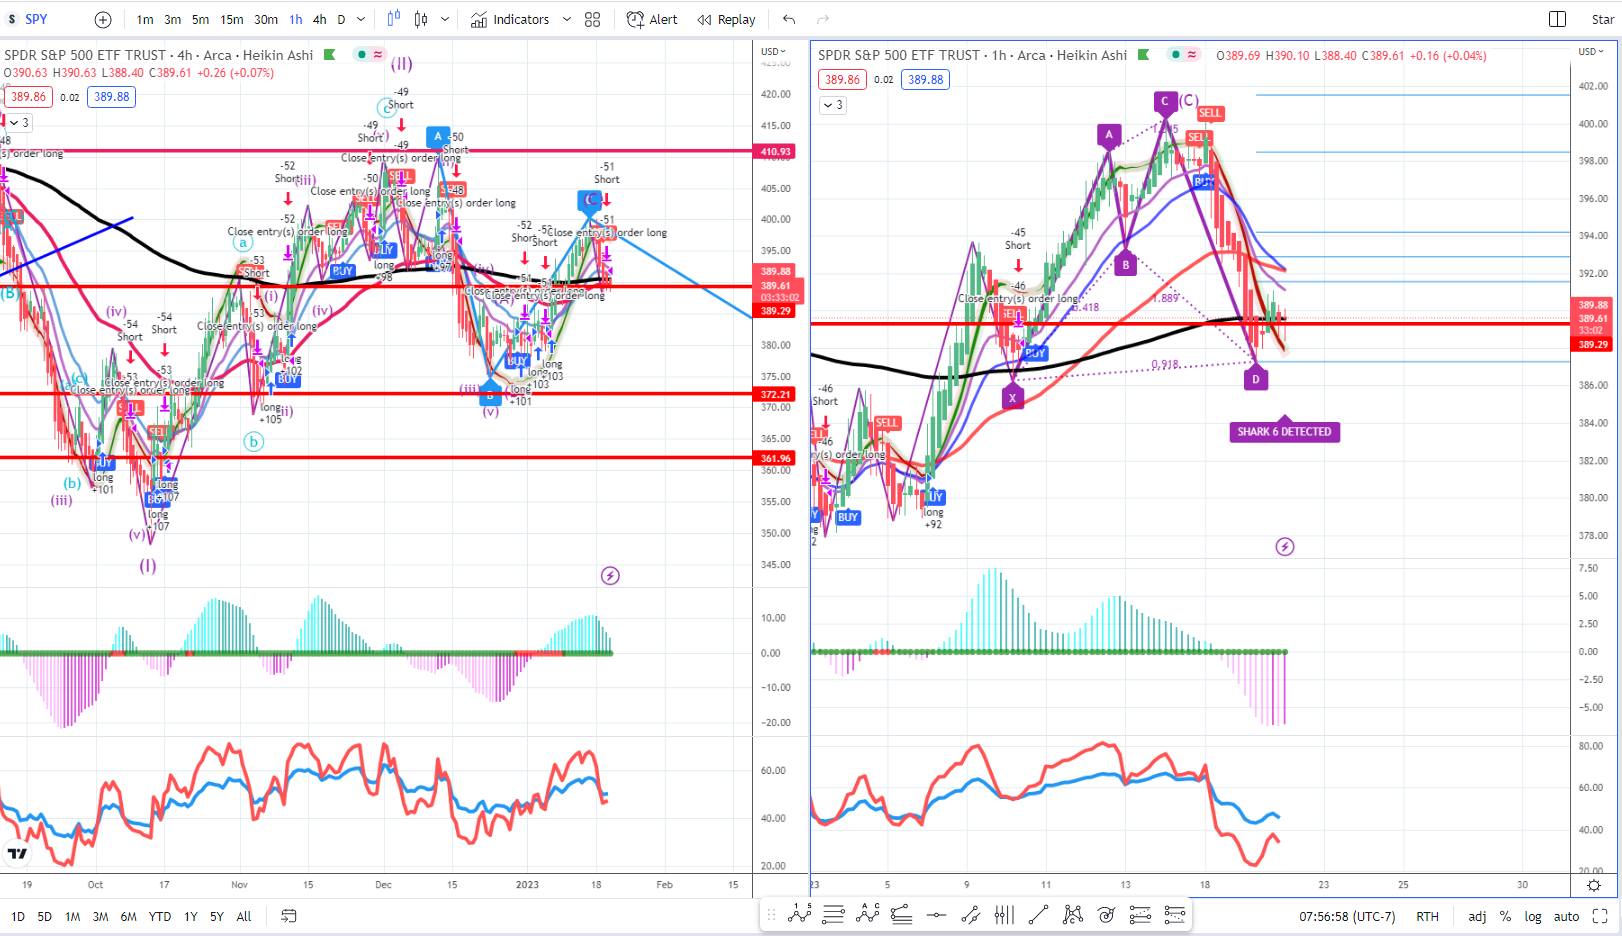This screenshot has width=1622, height=936.
Task: Start bar Replay mode
Action: point(726,19)
